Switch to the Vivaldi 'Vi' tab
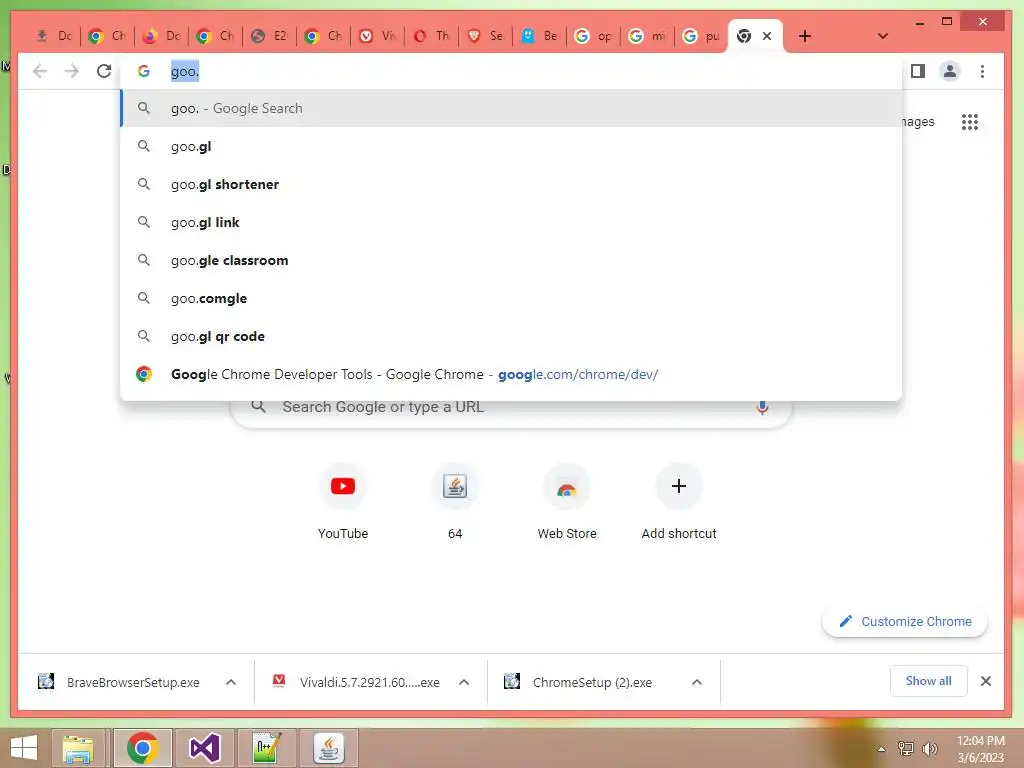 click(377, 36)
